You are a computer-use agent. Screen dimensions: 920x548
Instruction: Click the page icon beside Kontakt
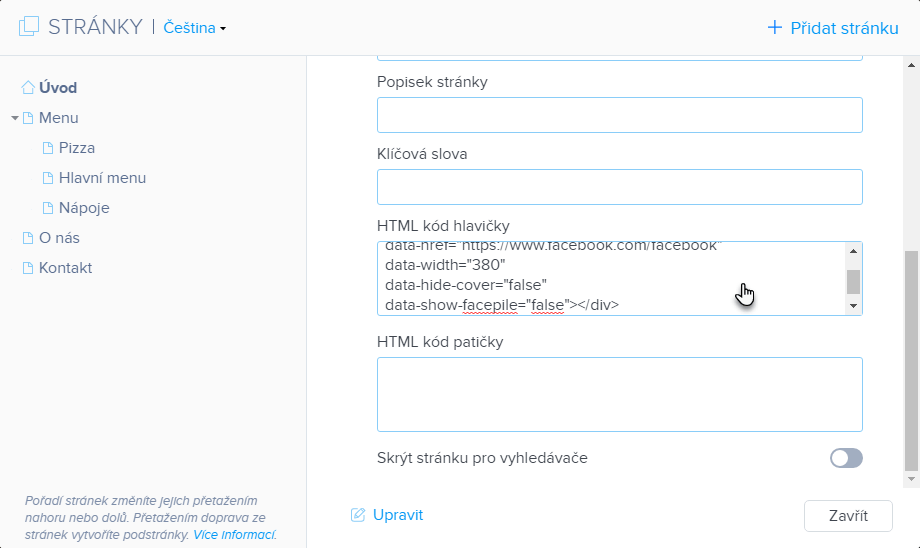(28, 268)
